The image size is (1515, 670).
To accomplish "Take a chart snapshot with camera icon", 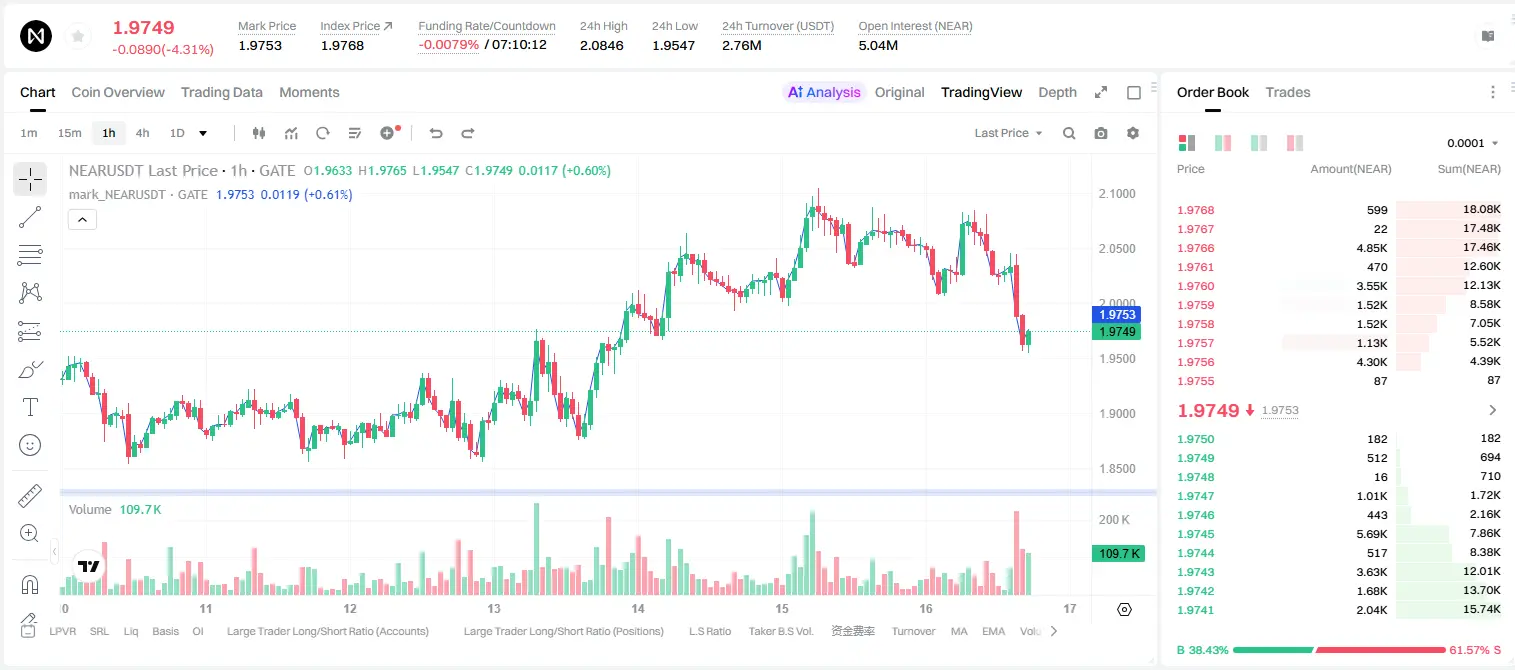I will coord(1101,133).
